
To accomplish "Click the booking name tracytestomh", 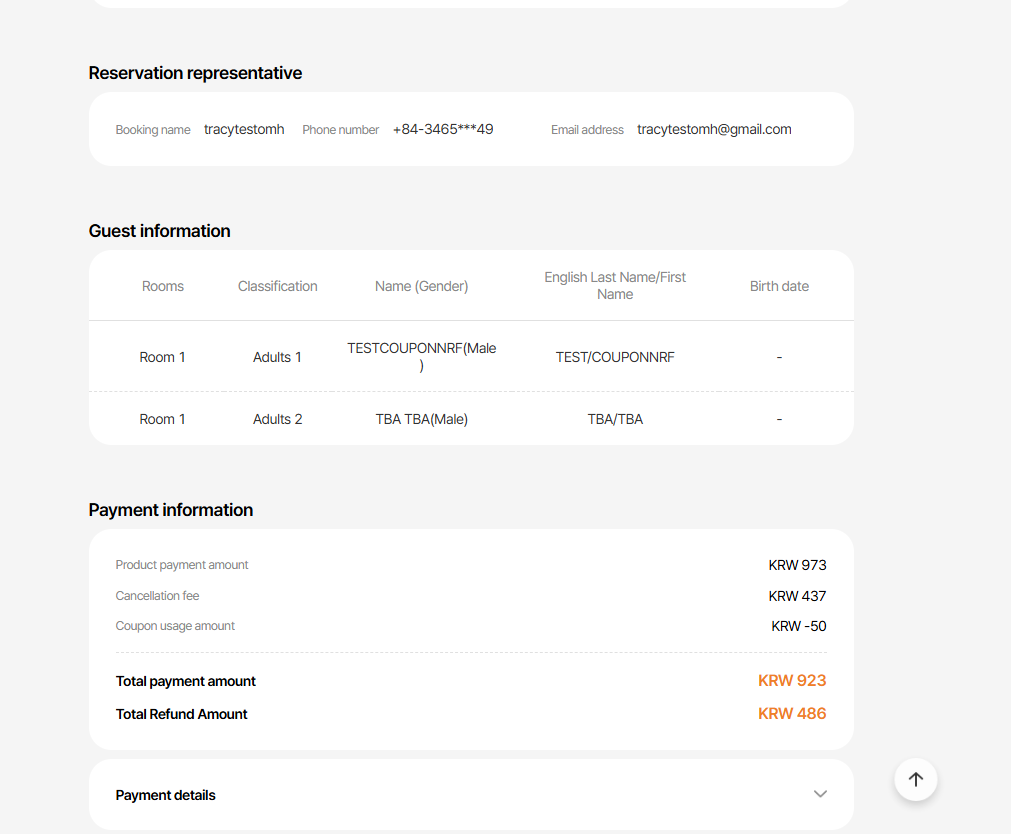I will click(244, 129).
